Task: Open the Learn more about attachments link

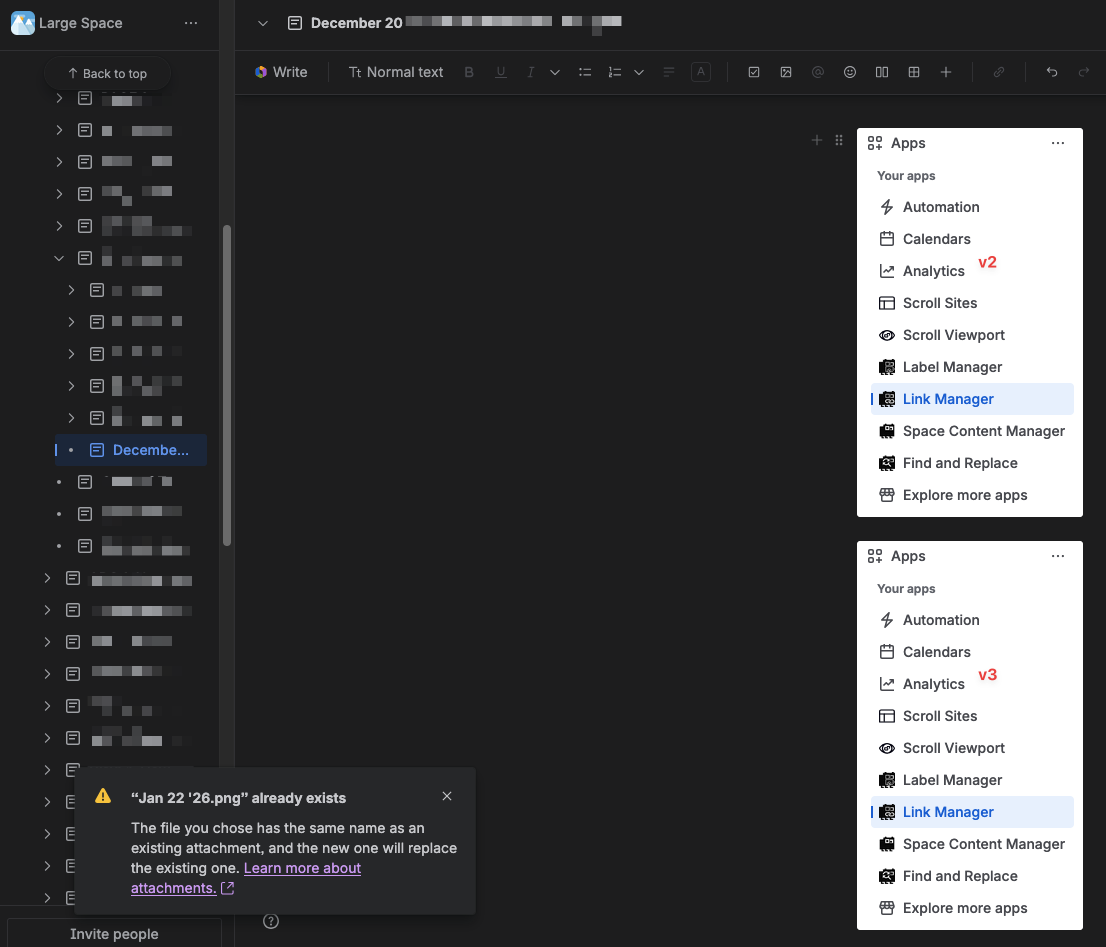Action: tap(302, 868)
